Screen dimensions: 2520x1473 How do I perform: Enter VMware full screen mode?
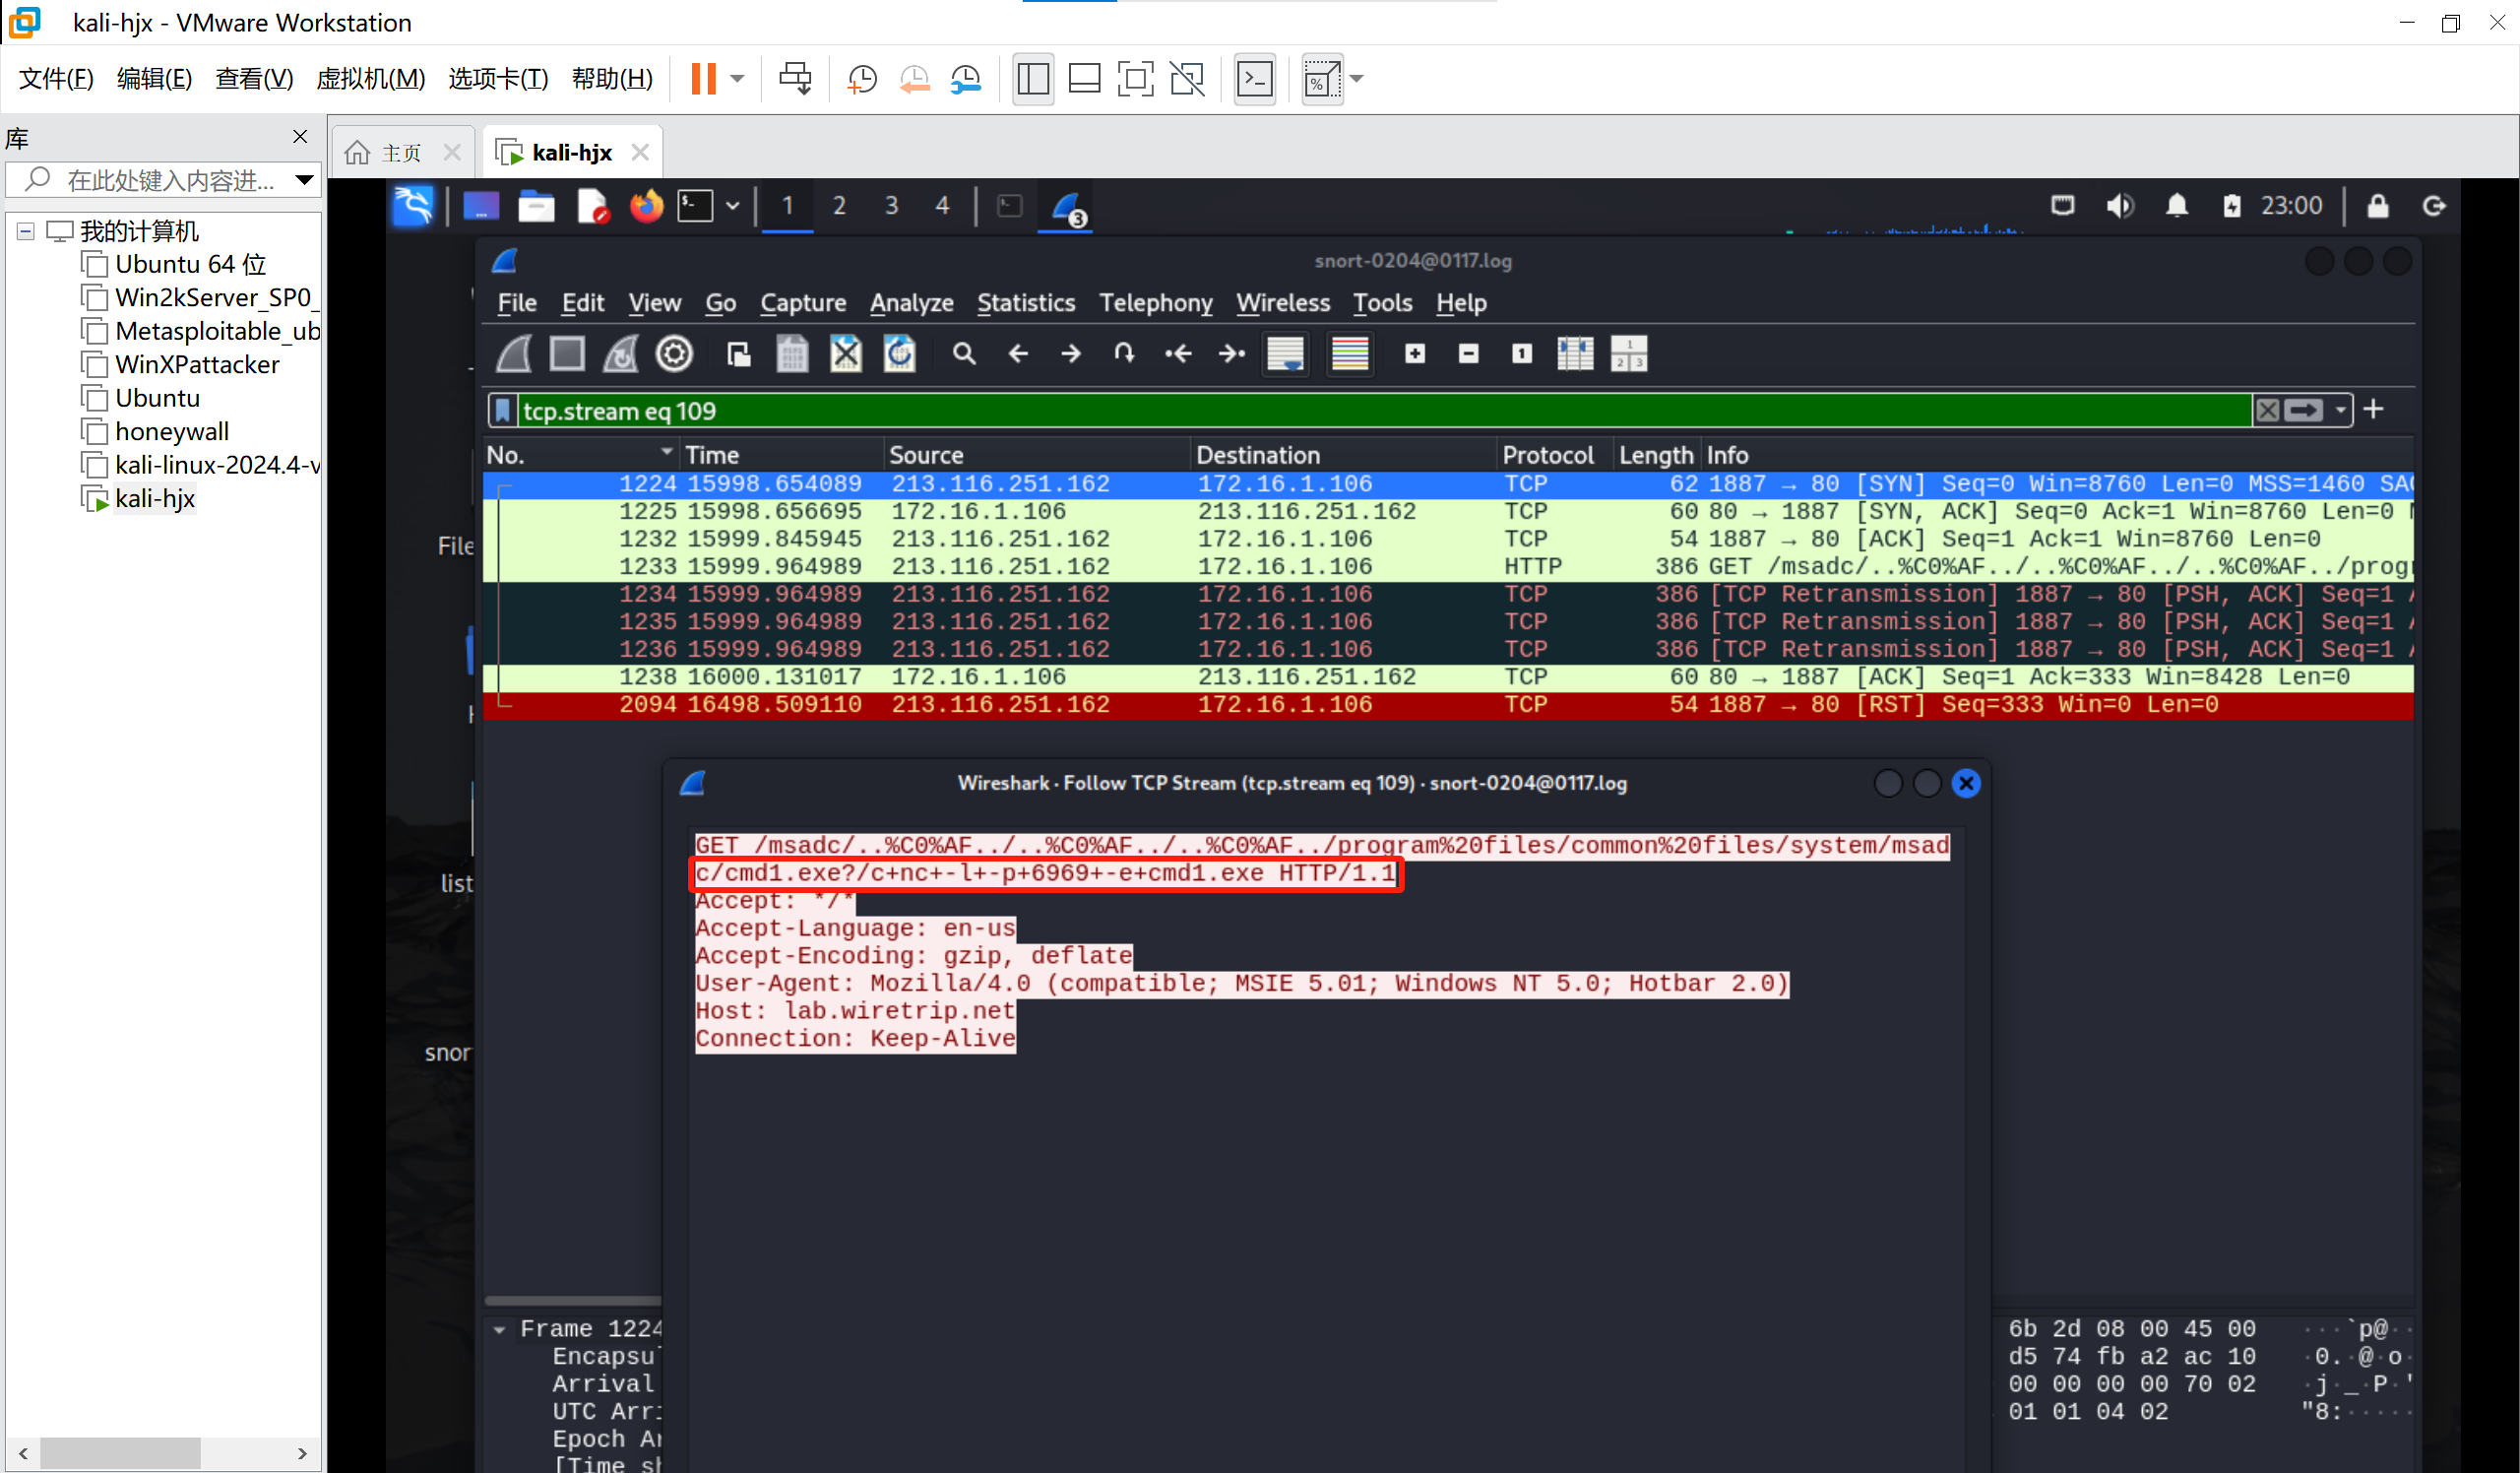pyautogui.click(x=1135, y=79)
